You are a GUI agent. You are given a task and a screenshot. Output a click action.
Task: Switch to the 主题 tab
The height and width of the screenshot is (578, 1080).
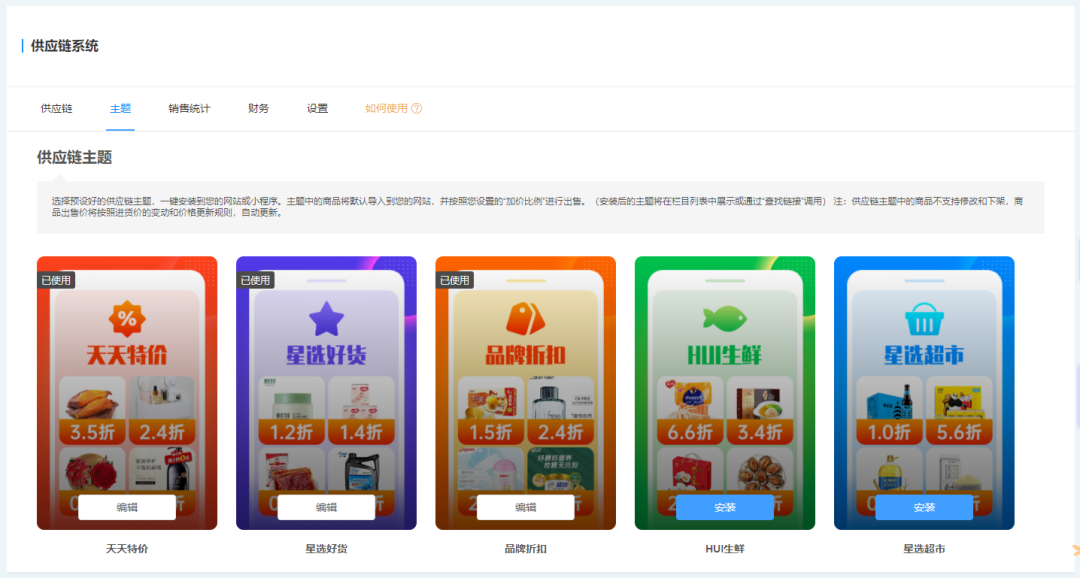(120, 108)
